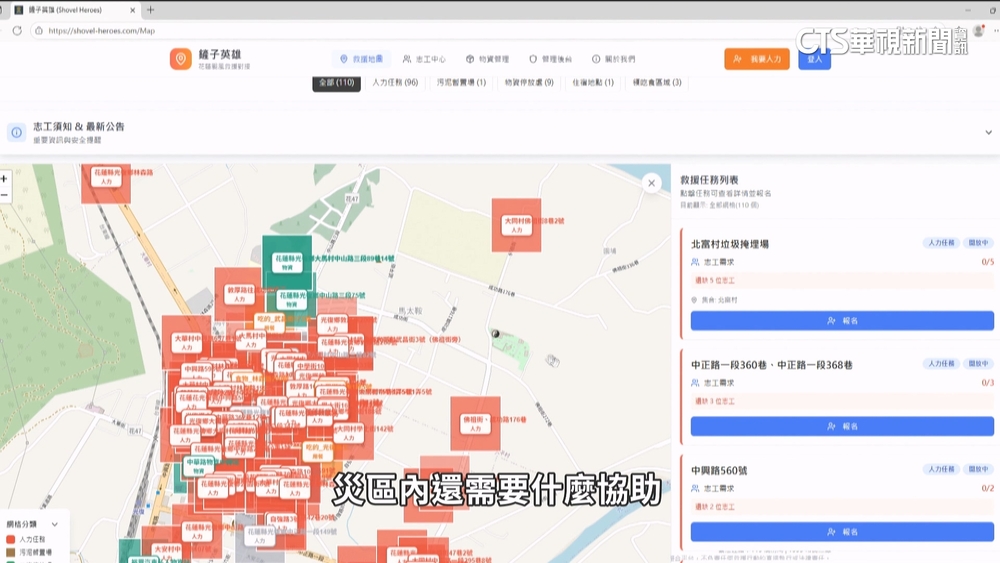The height and width of the screenshot is (563, 1000).
Task: Click 人力任務 tag on 中興路560號 card
Action: coord(941,469)
